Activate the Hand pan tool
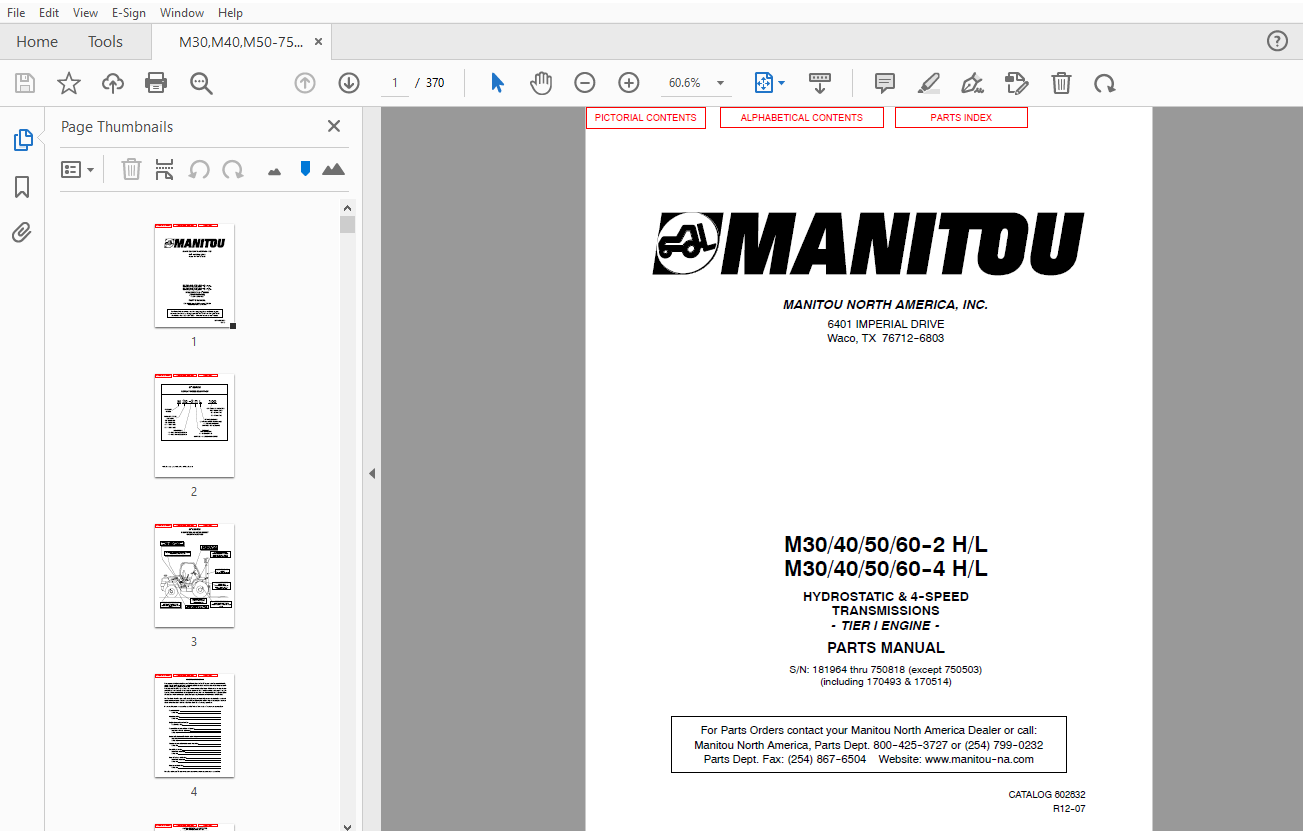Image resolution: width=1303 pixels, height=831 pixels. pos(541,83)
